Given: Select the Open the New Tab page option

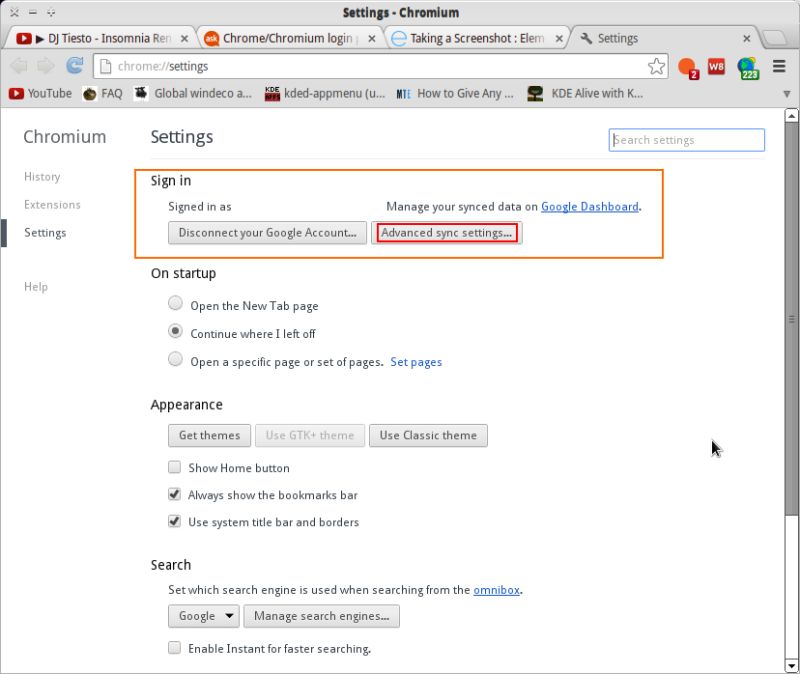Looking at the screenshot, I should [x=175, y=302].
